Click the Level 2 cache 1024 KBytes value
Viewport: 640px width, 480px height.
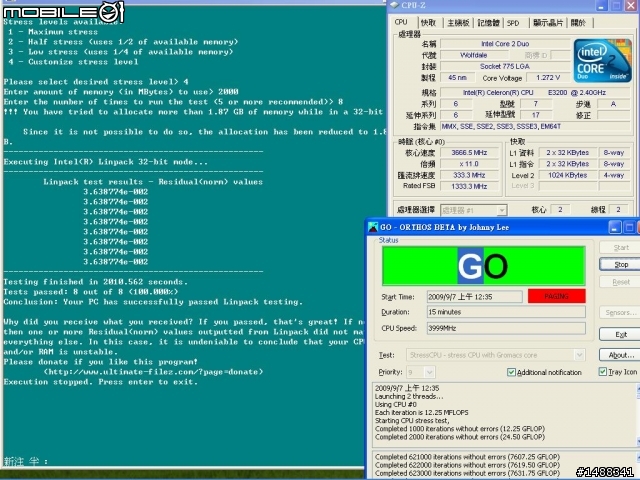tap(567, 175)
